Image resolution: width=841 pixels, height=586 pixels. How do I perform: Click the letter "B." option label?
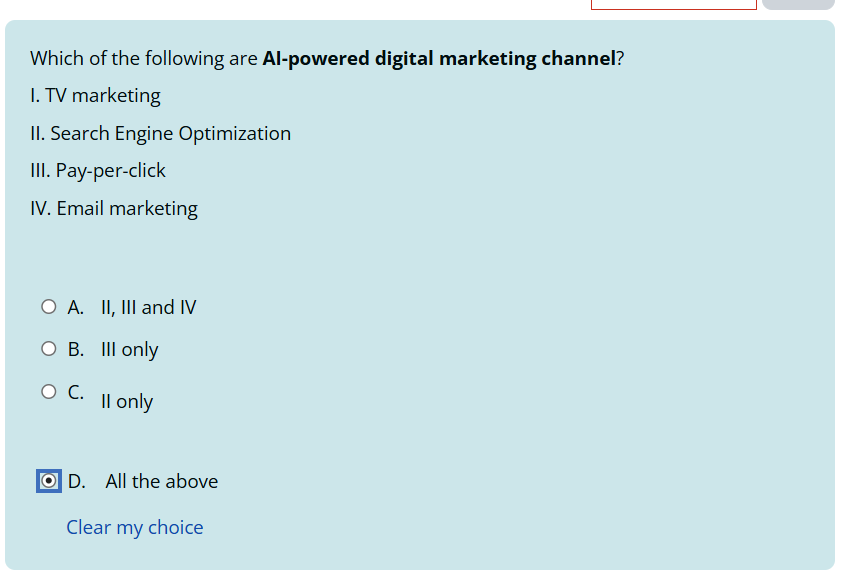[76, 350]
